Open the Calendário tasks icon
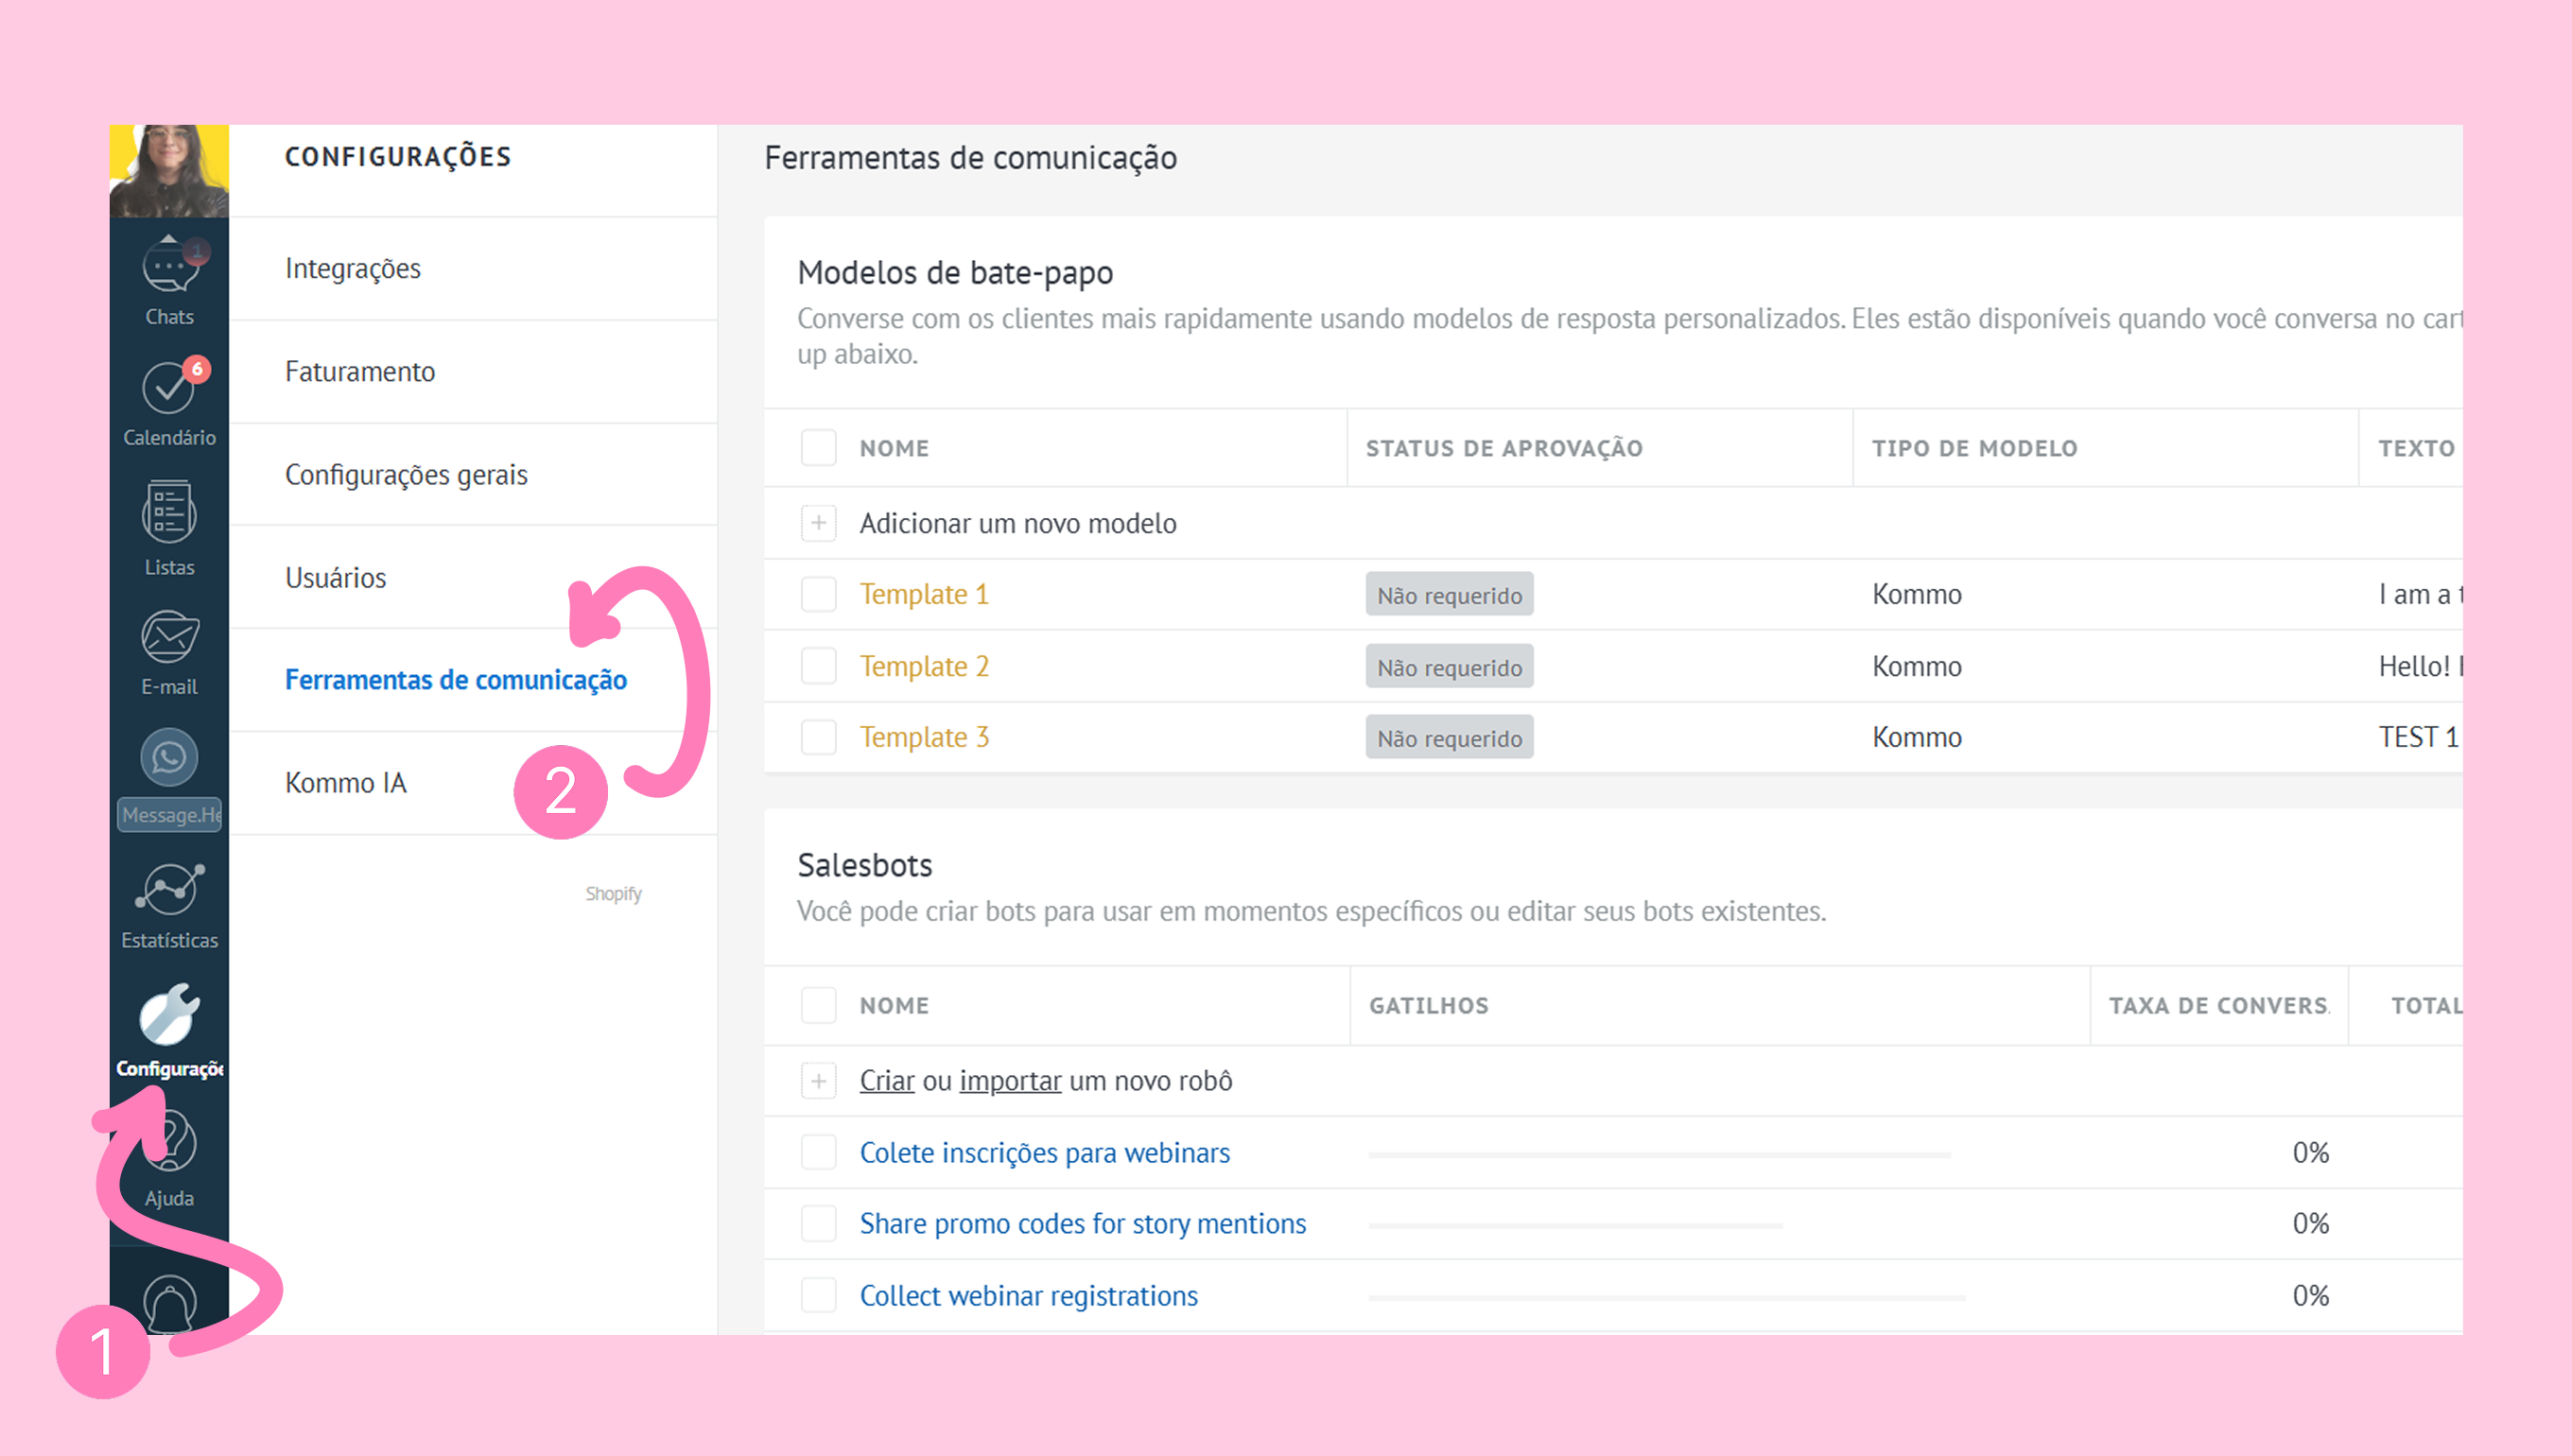Viewport: 2572px width, 1456px height. [168, 390]
